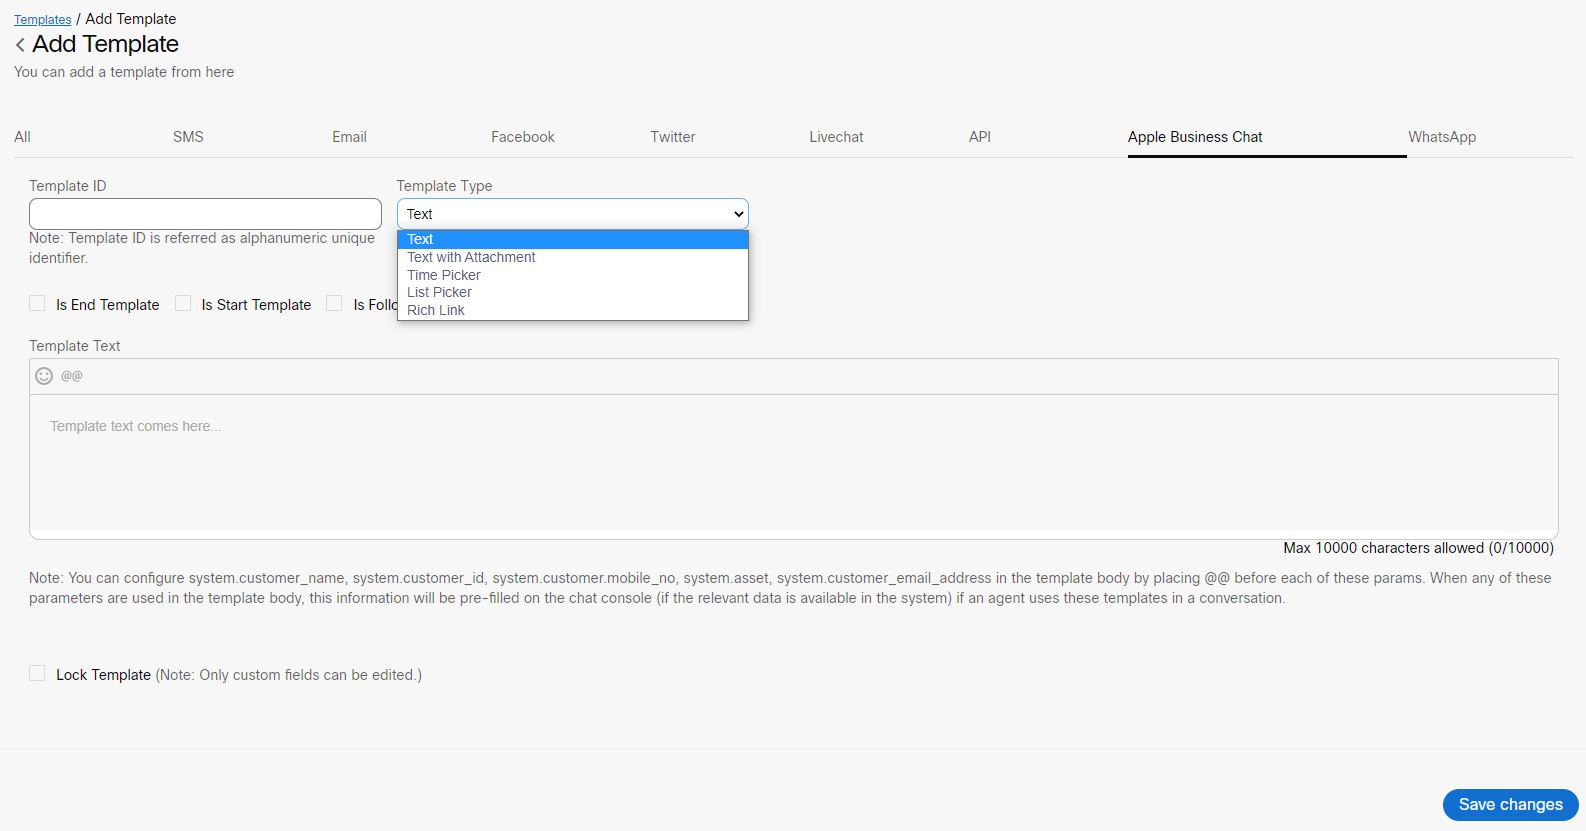The width and height of the screenshot is (1586, 831).
Task: Open the emoji picker in Template Text
Action: pyautogui.click(x=44, y=376)
